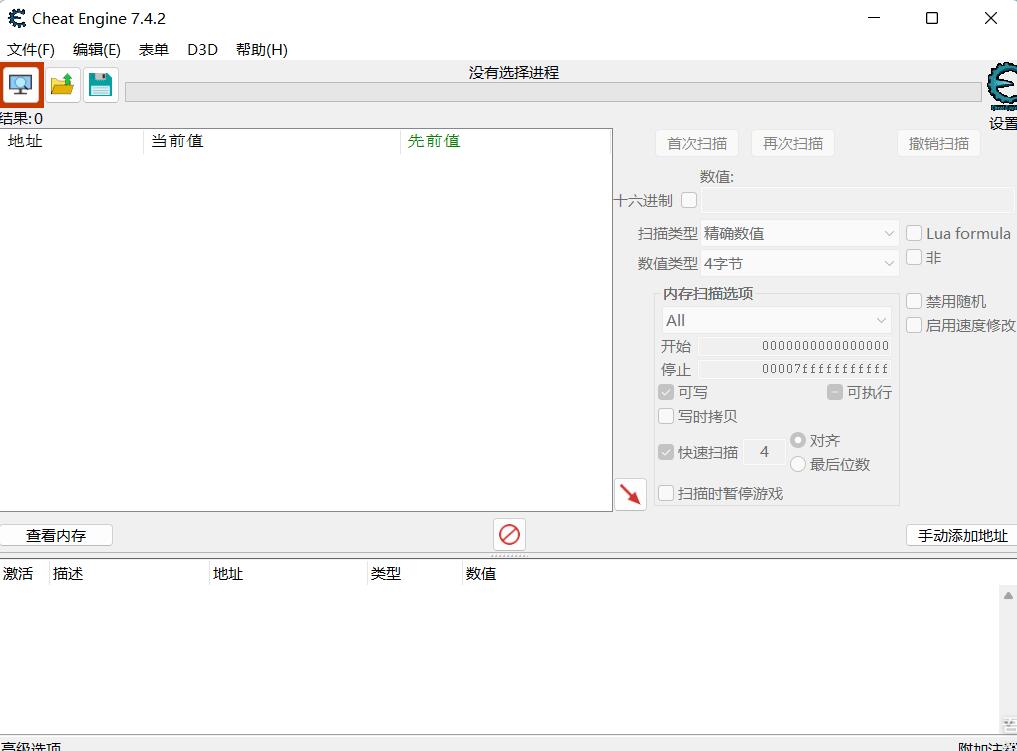Viewport: 1017px width, 751px height.
Task: Click the 再次扫描 next scan button
Action: (x=793, y=143)
